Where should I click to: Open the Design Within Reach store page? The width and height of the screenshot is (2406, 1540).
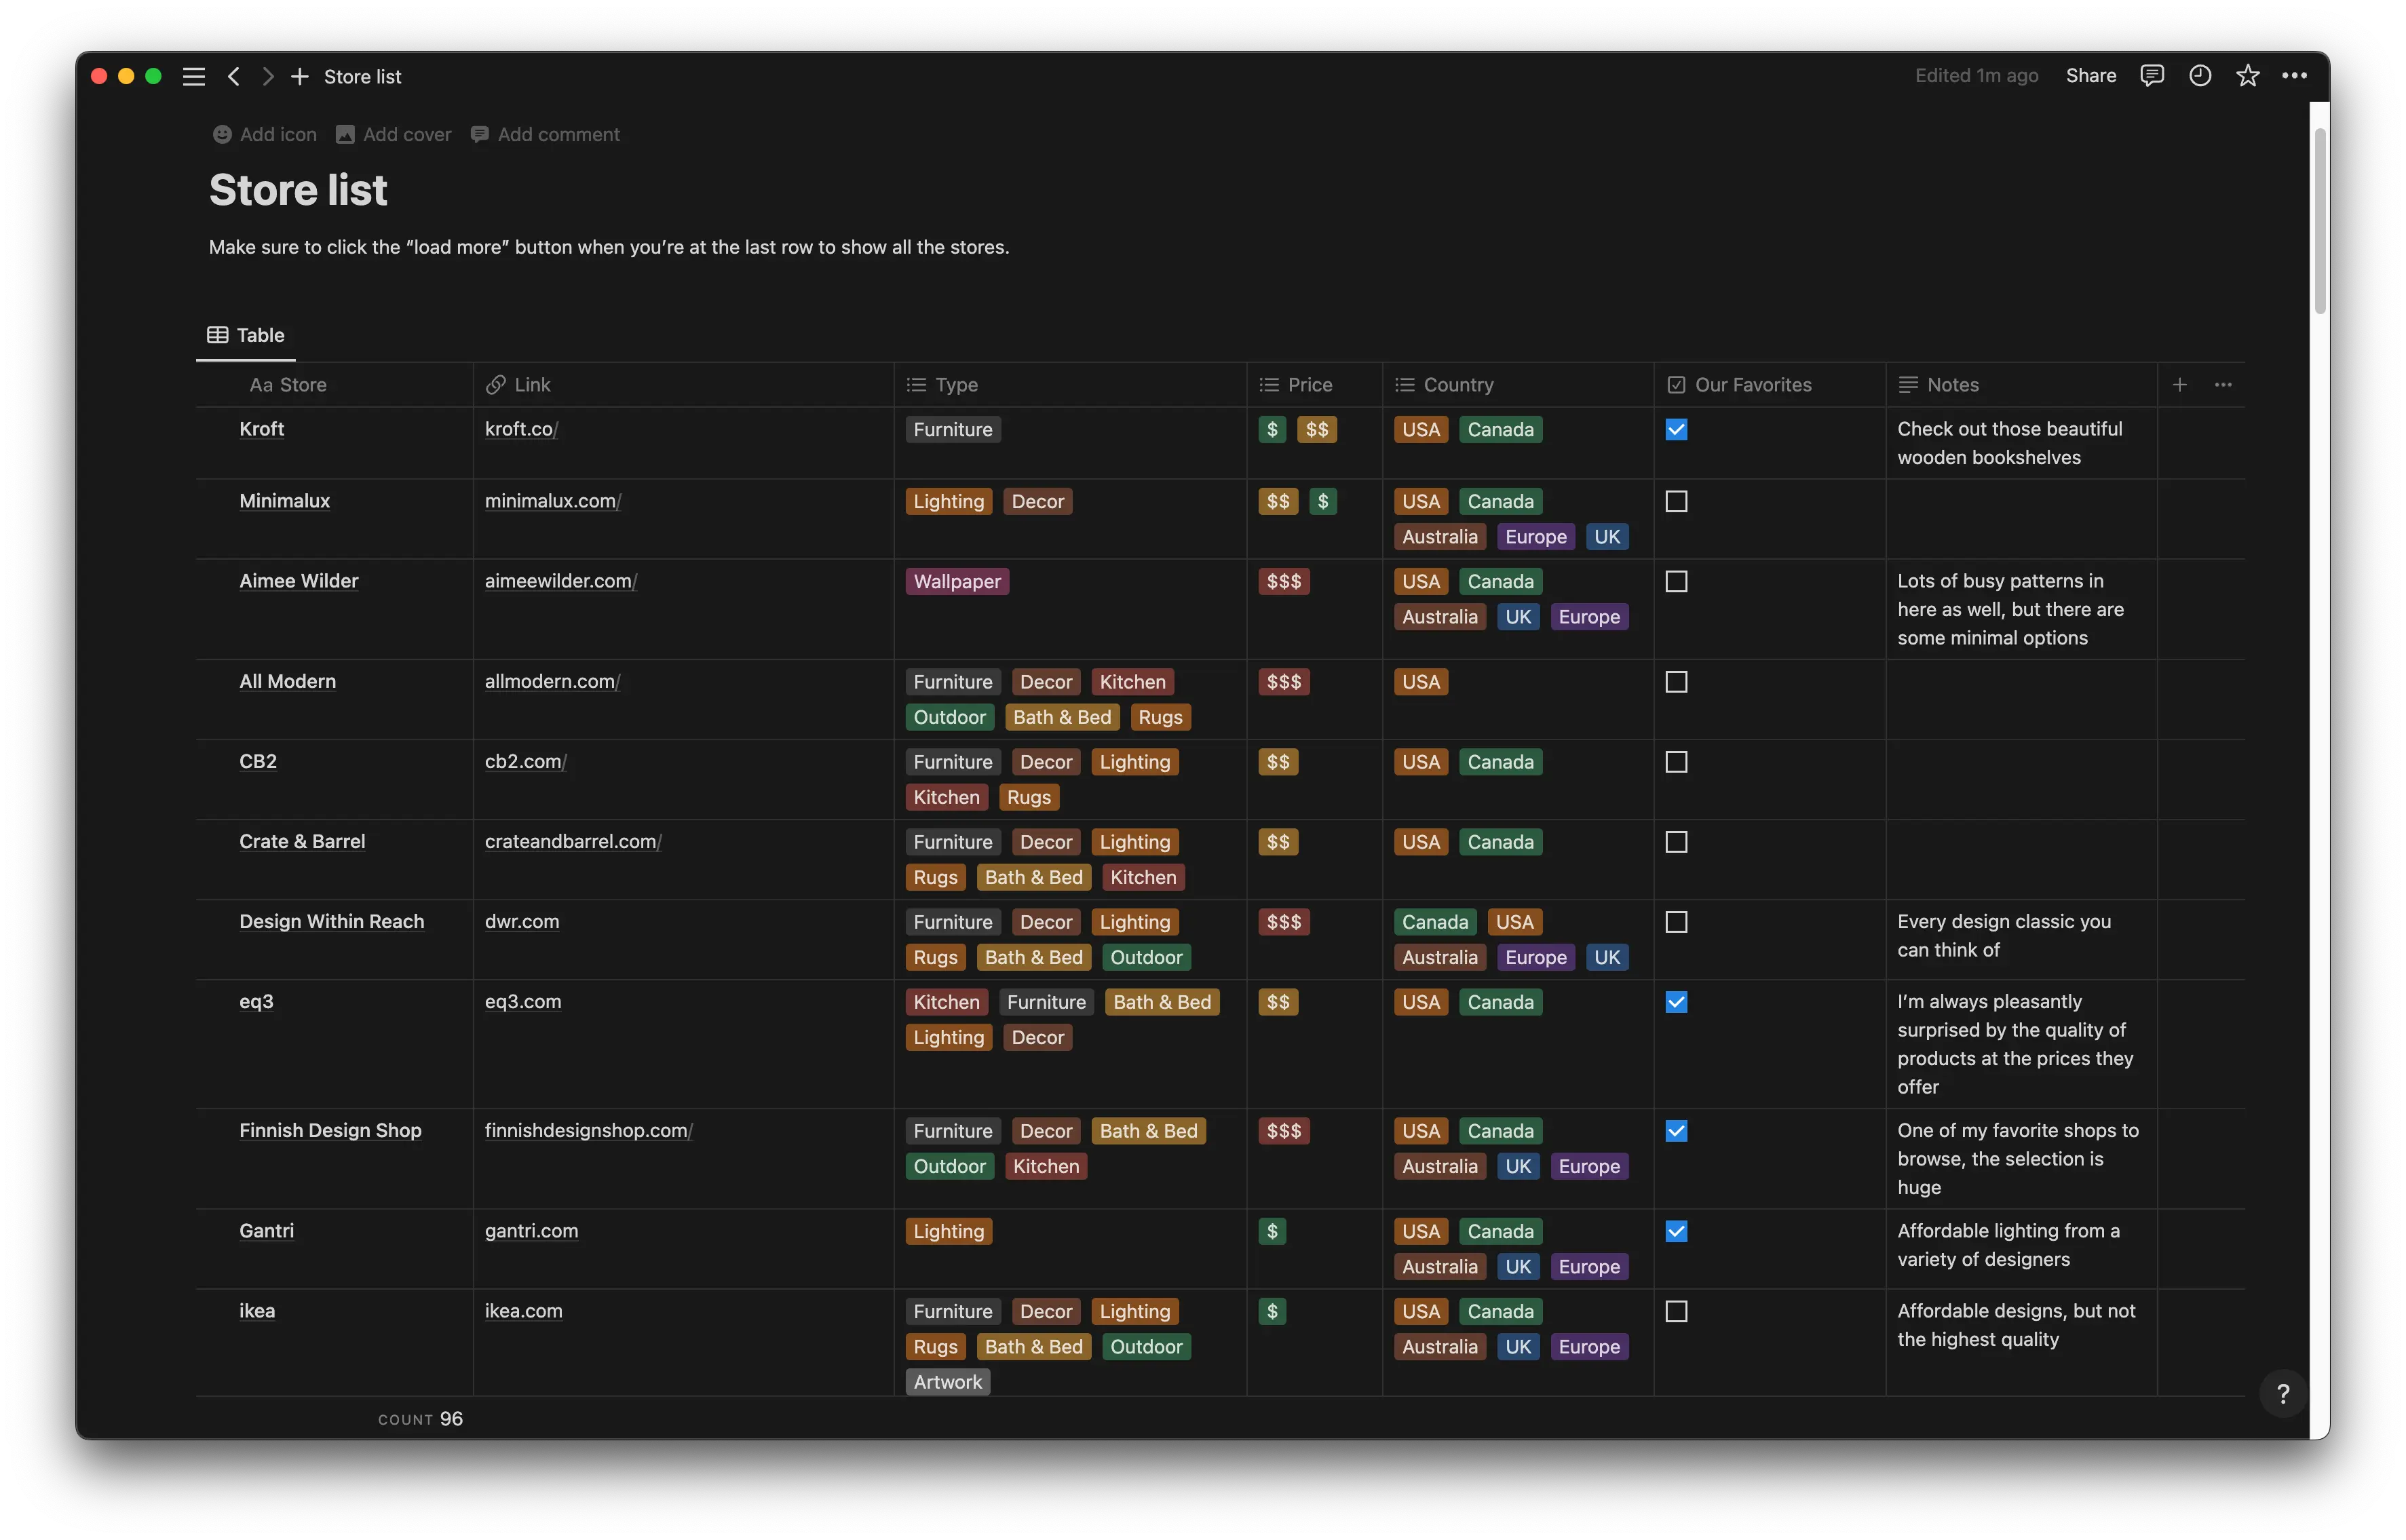[332, 921]
